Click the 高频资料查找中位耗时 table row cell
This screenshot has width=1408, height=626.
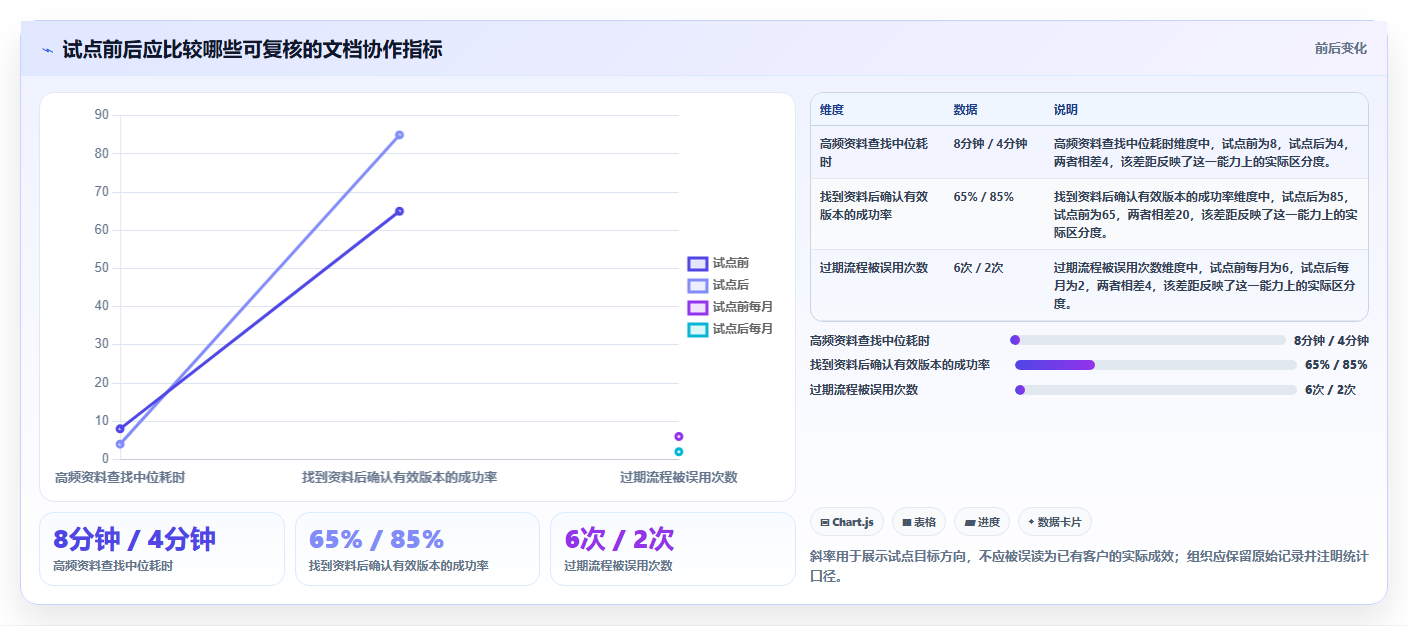pos(877,152)
